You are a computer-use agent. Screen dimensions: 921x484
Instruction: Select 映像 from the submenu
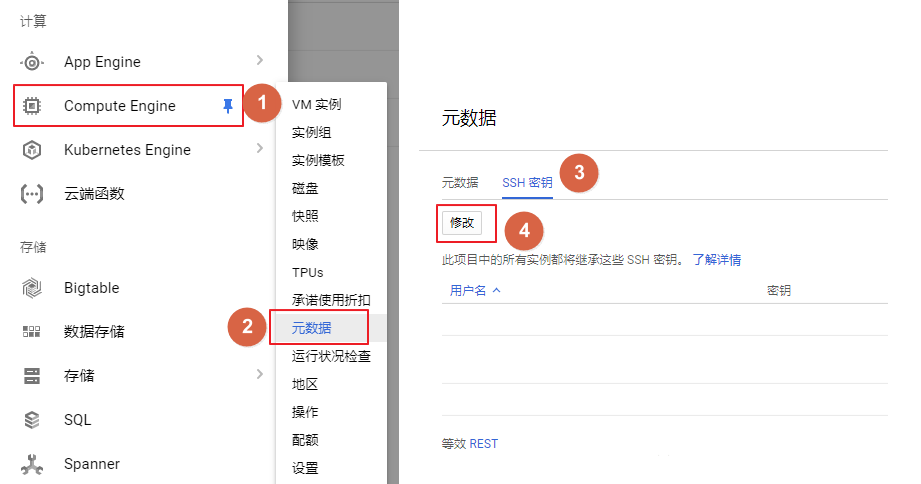point(305,244)
